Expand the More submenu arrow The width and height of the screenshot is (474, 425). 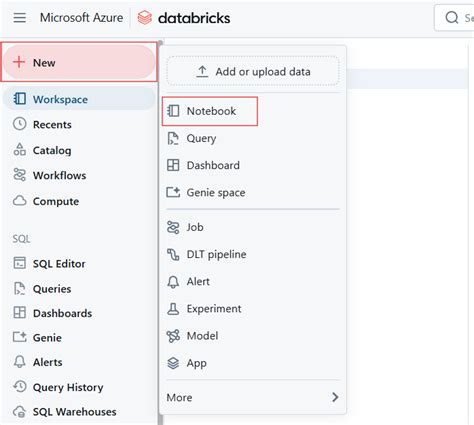335,397
